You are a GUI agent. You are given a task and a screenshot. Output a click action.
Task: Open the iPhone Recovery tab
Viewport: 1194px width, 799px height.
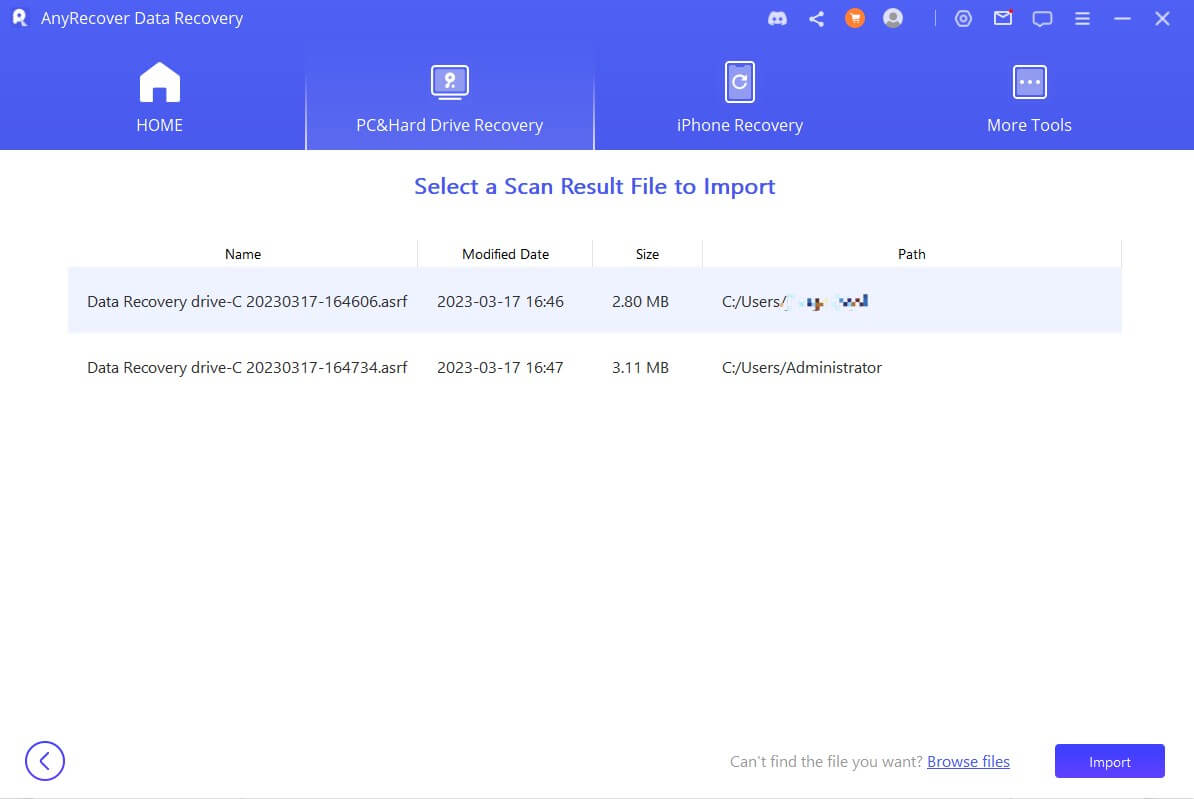739,98
